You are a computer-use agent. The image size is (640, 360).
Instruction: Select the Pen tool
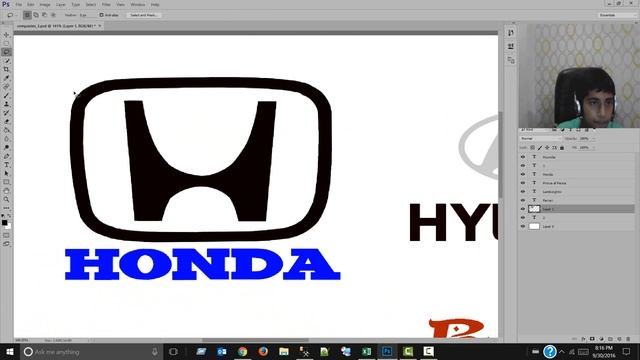point(6,156)
